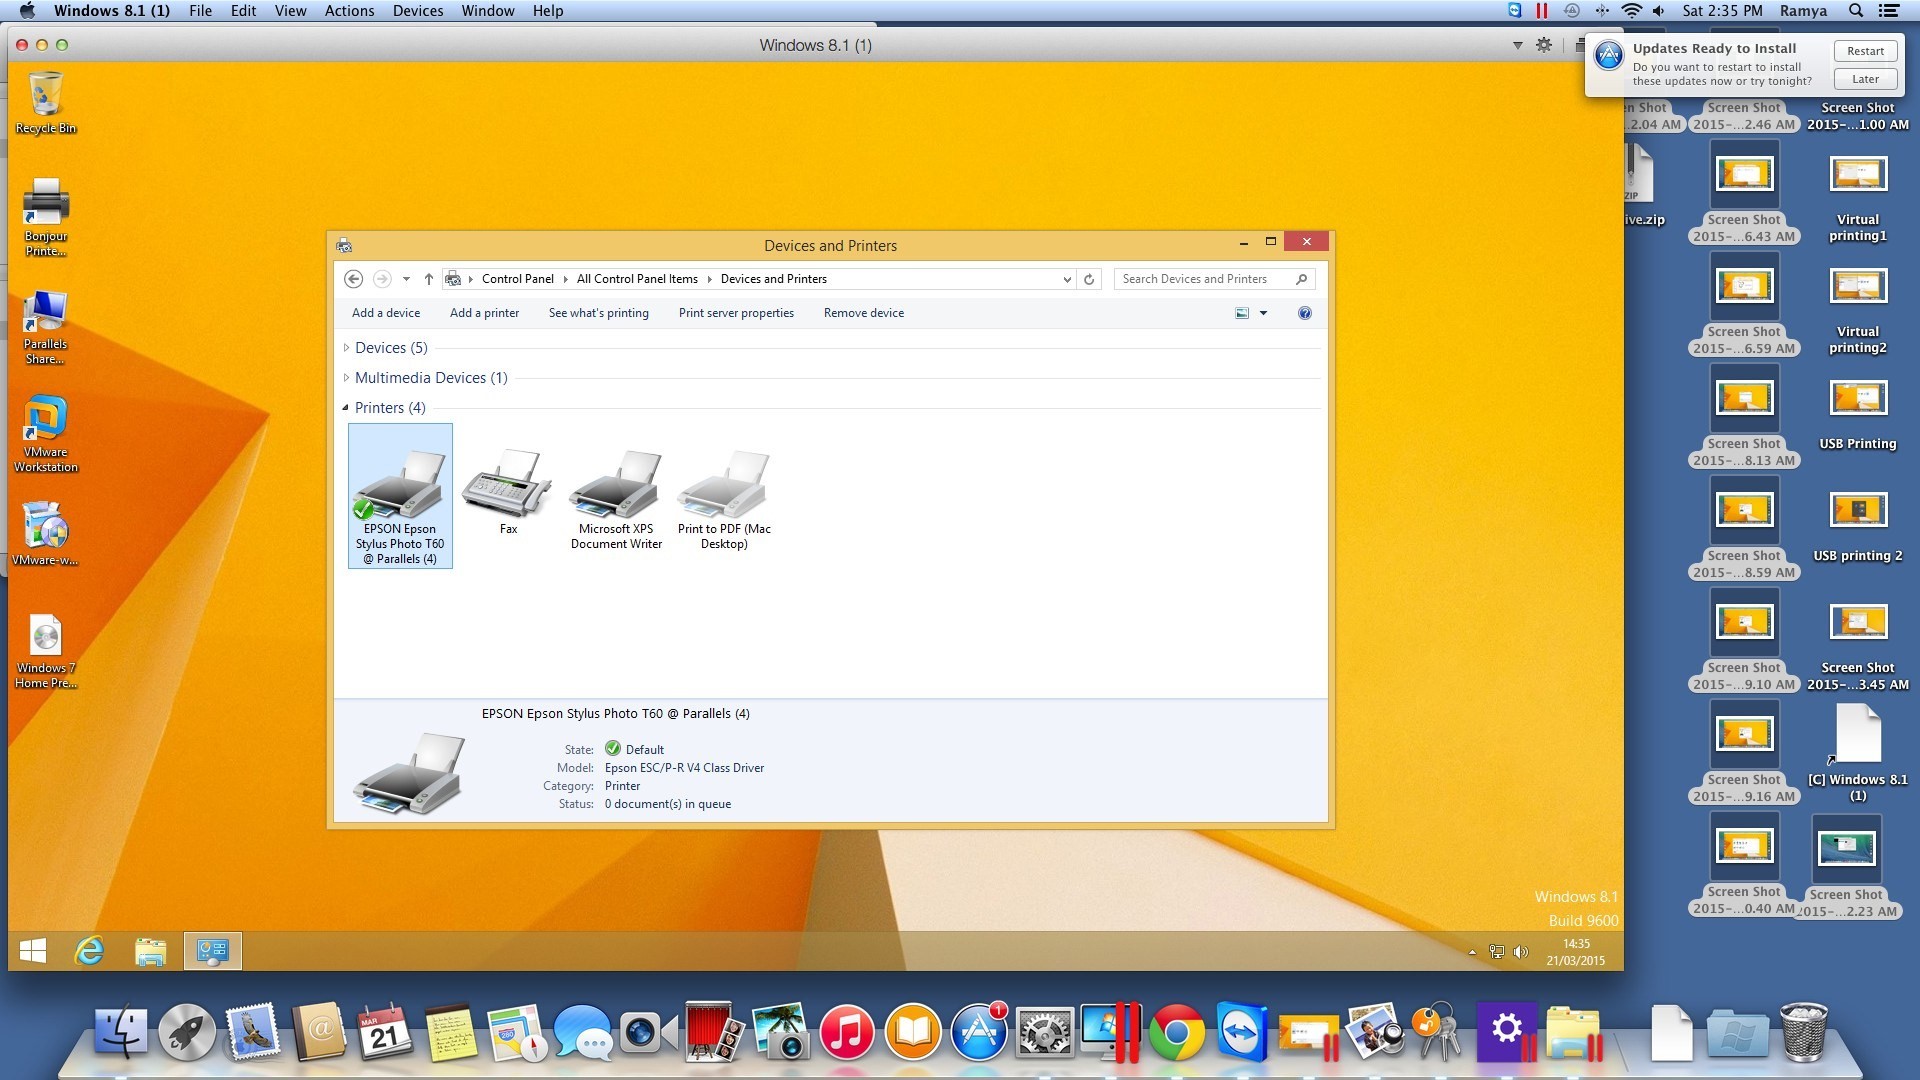
Task: Open the Edit menu
Action: pos(243,11)
